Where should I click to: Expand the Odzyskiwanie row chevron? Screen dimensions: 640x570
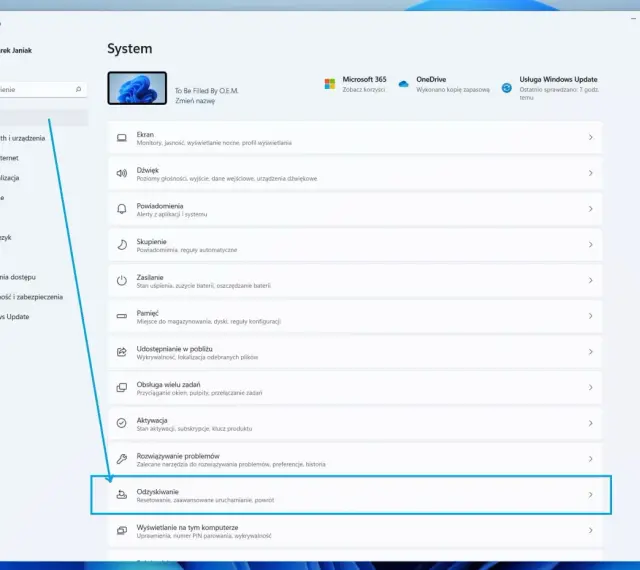click(591, 494)
